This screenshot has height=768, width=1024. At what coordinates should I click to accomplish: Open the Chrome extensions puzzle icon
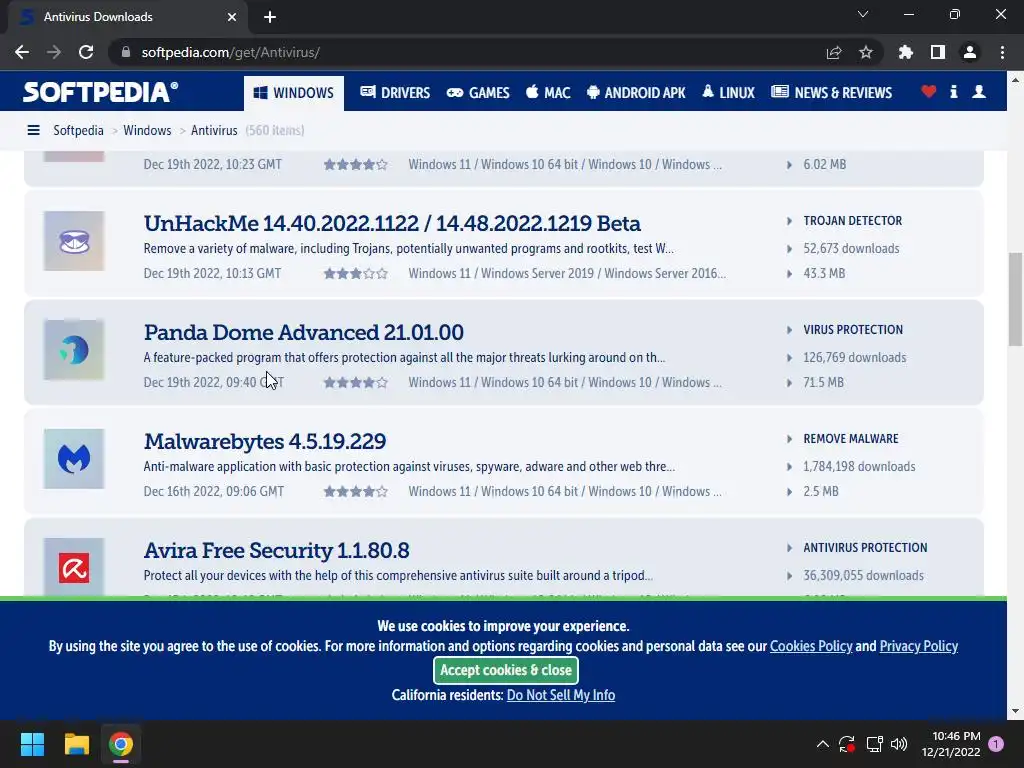(x=906, y=52)
